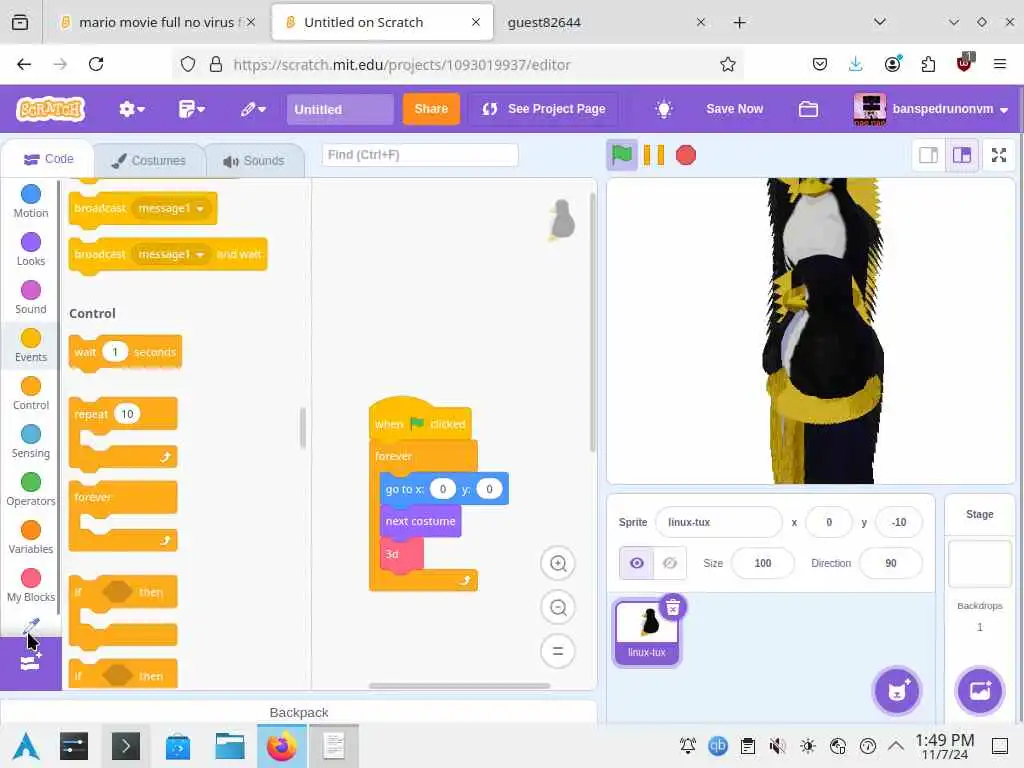Zoom in the code workspace
The height and width of the screenshot is (768, 1024).
(558, 564)
